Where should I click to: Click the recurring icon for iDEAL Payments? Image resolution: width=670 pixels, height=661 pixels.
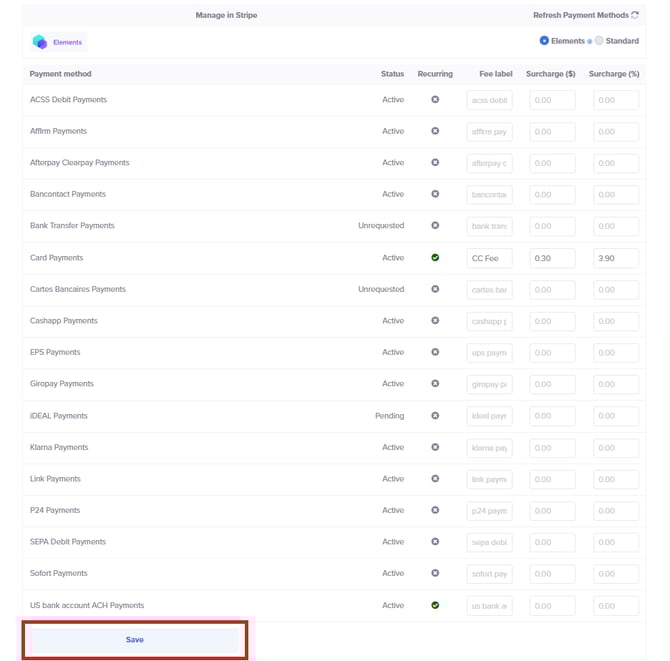coord(435,416)
